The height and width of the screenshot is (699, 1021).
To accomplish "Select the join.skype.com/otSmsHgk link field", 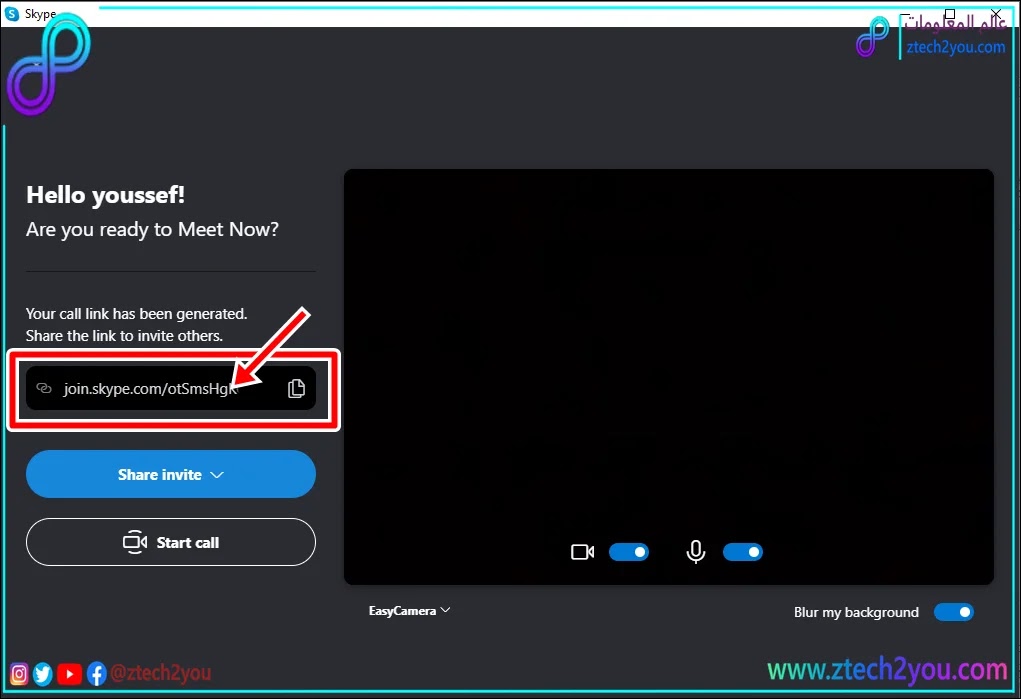I will tap(171, 388).
